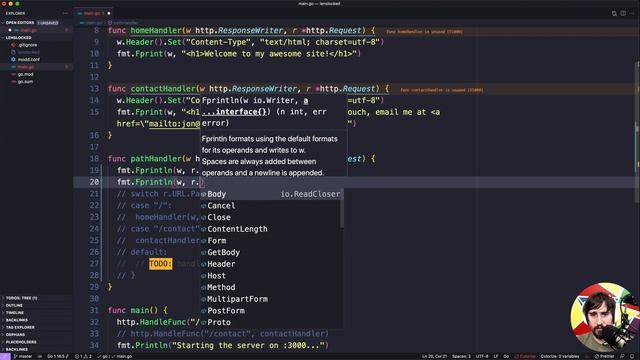
Task: Select the Method suggestion
Action: click(271, 287)
